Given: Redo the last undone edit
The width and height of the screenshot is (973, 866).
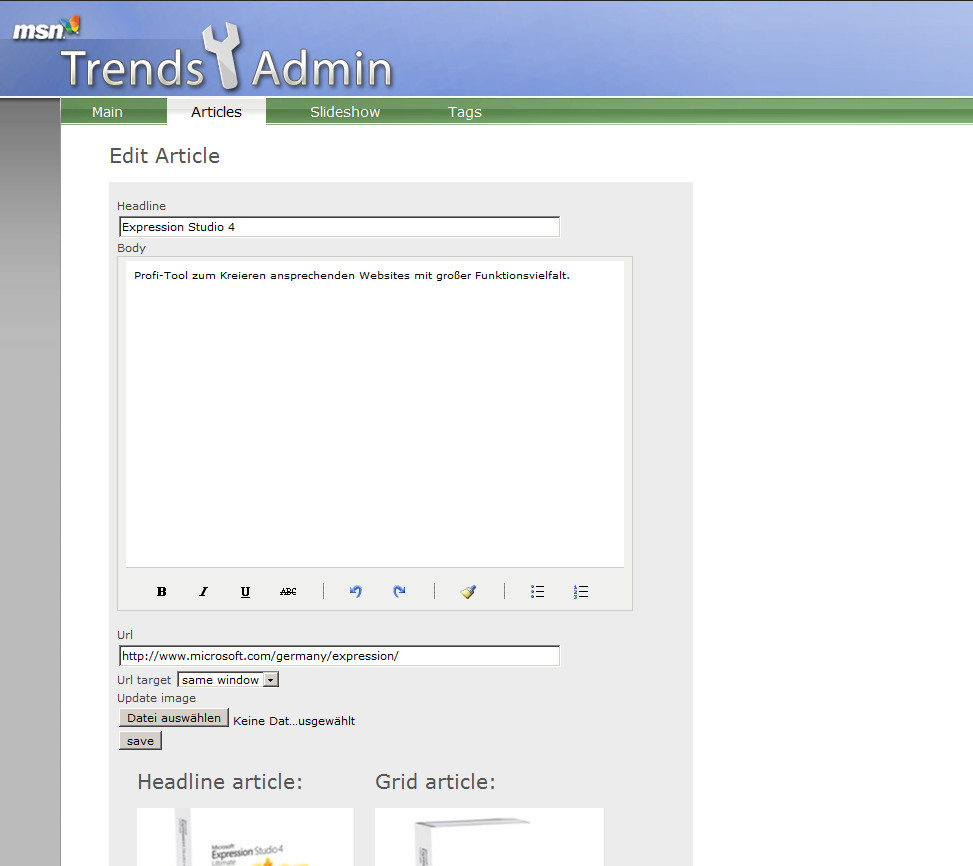Looking at the screenshot, I should pyautogui.click(x=399, y=591).
